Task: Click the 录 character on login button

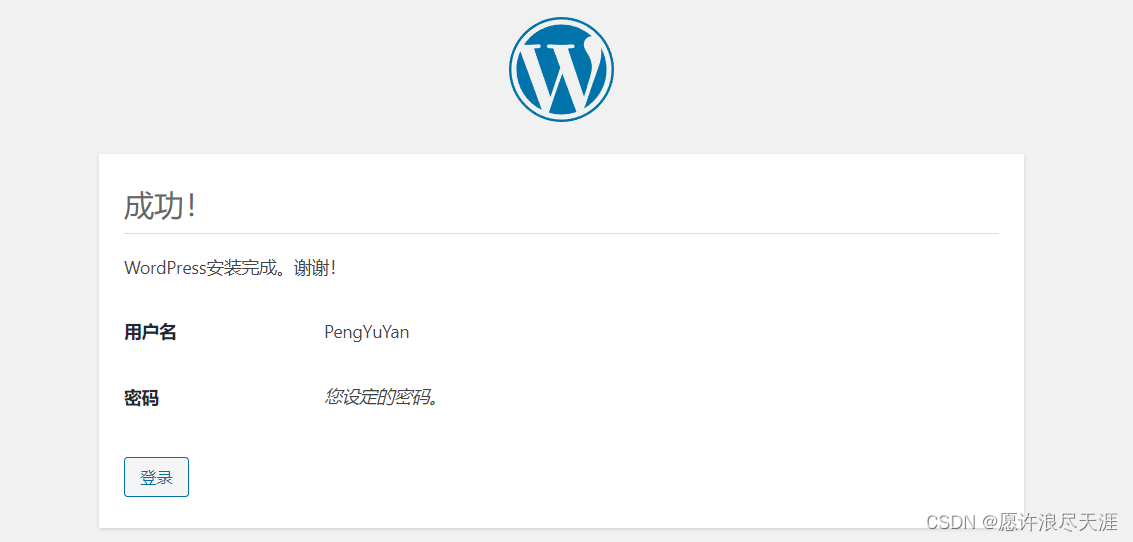Action: point(165,478)
